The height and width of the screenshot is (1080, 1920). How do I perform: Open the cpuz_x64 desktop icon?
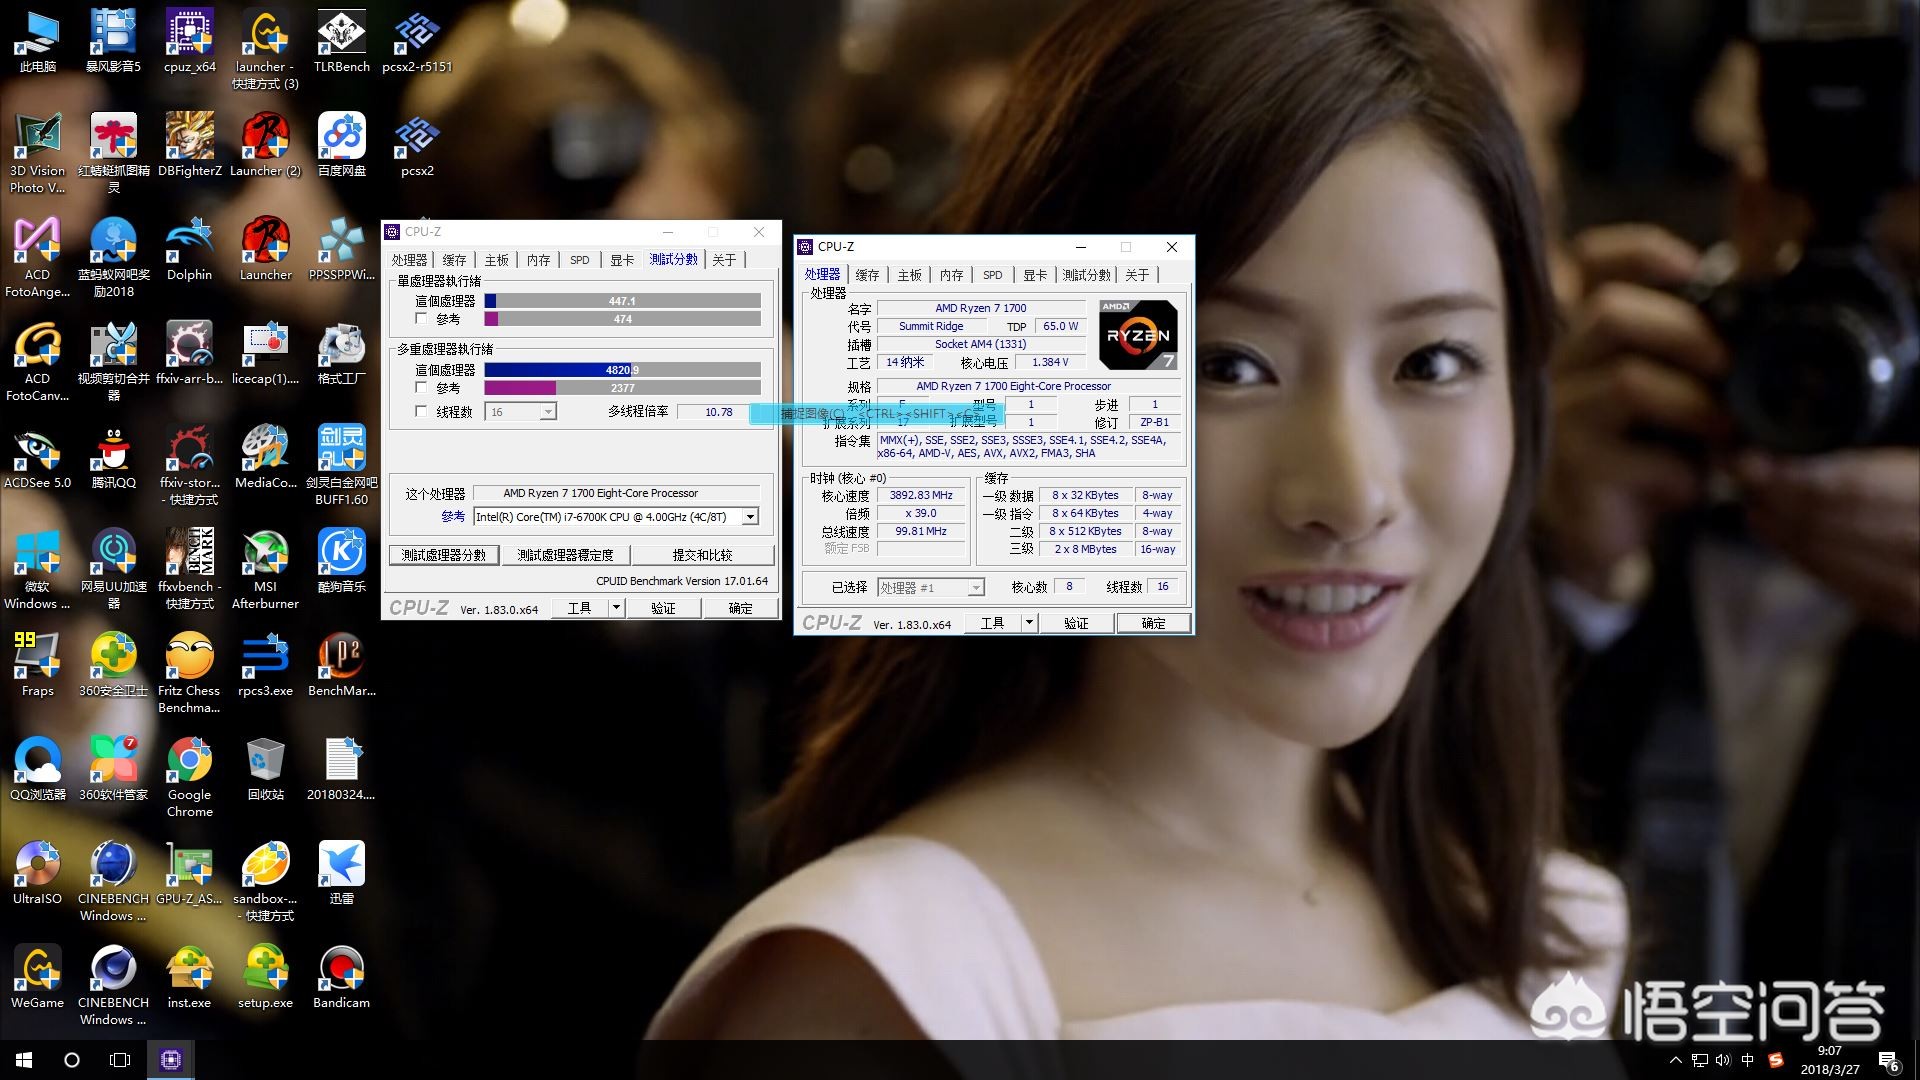[x=190, y=41]
